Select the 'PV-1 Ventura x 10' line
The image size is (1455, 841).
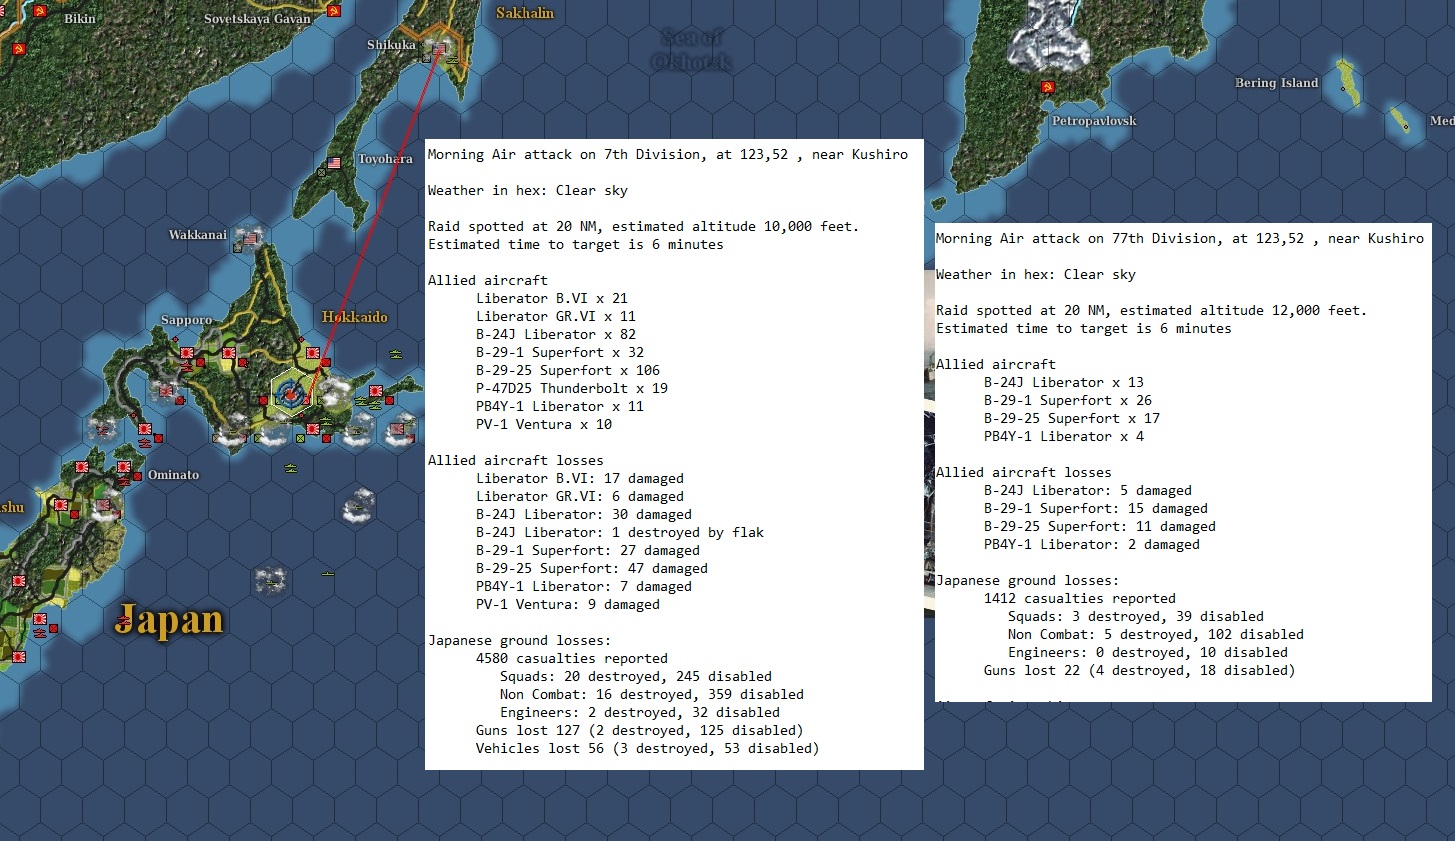pyautogui.click(x=544, y=424)
